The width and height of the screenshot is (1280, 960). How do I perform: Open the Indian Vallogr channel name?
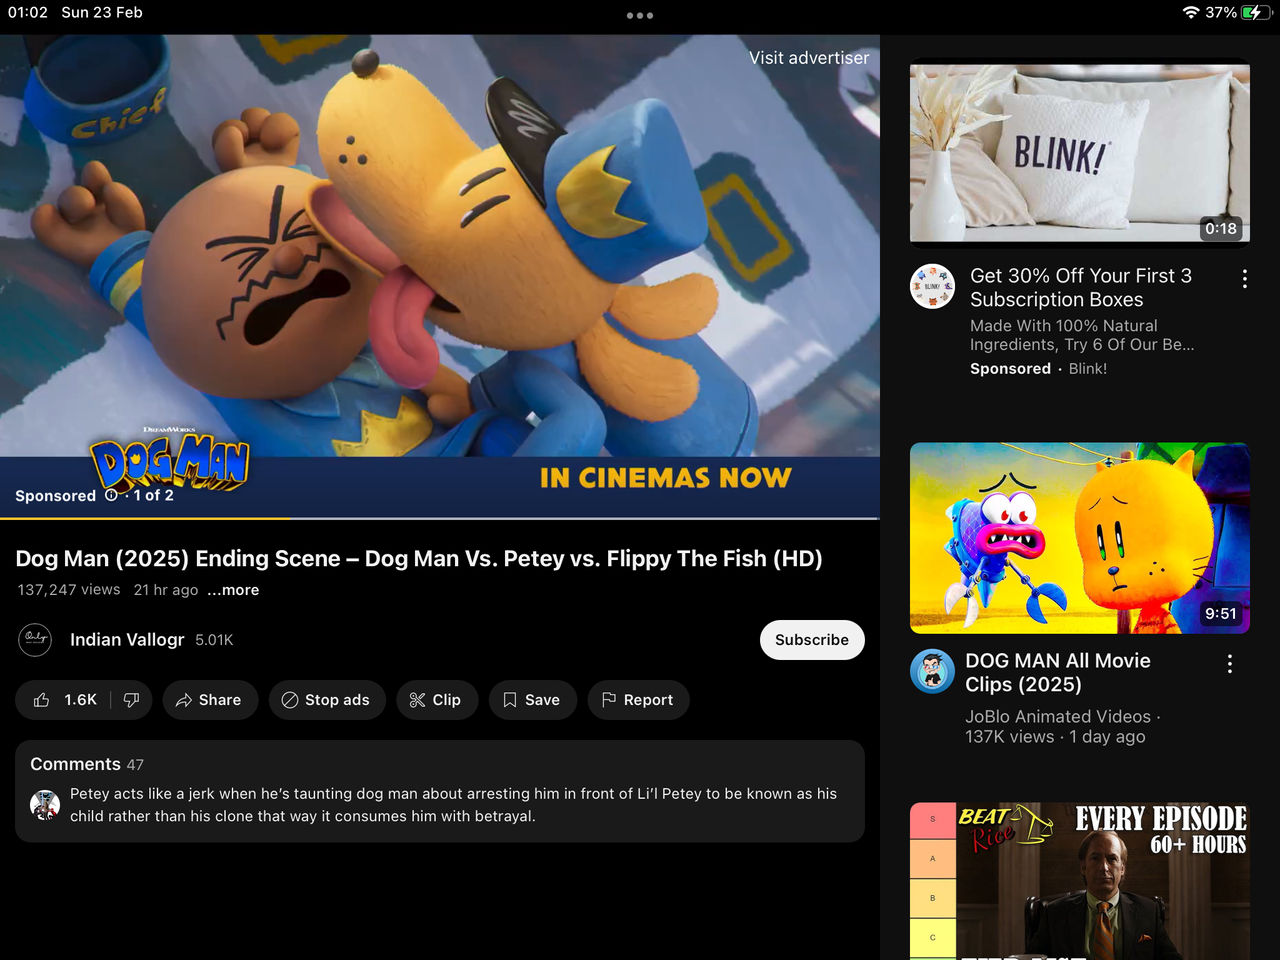pos(127,640)
